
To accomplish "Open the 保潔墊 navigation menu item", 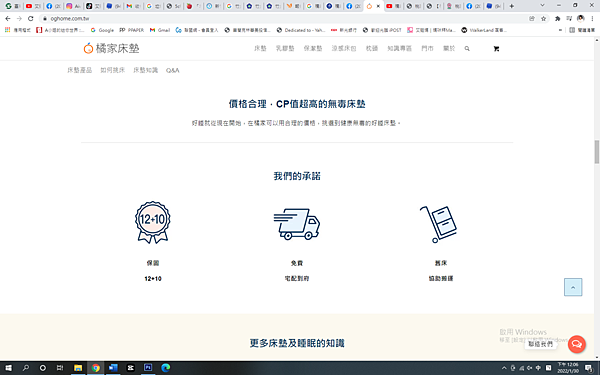I will [x=313, y=48].
